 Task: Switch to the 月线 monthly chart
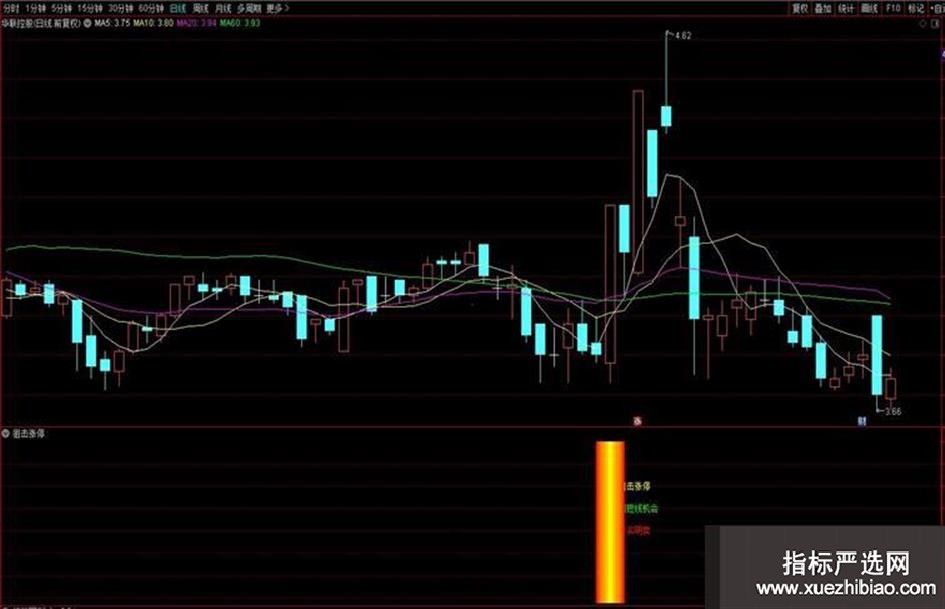point(223,8)
